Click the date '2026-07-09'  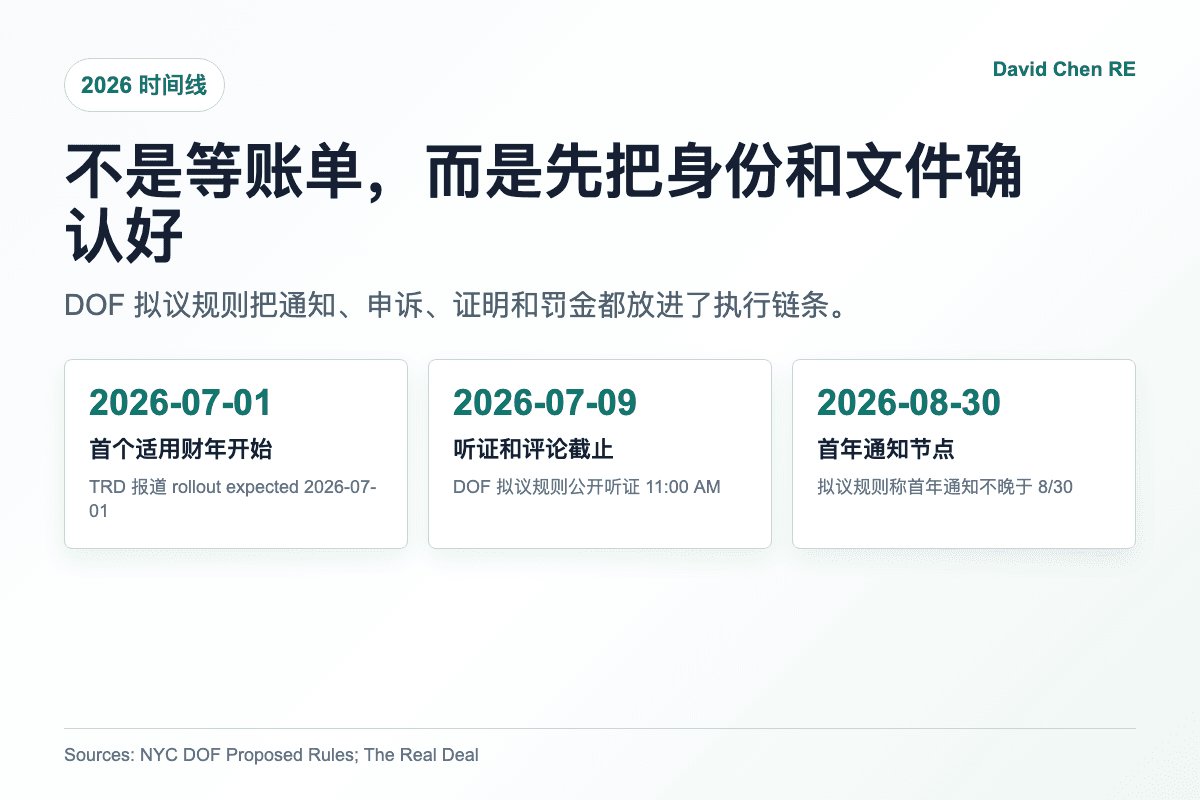point(544,402)
